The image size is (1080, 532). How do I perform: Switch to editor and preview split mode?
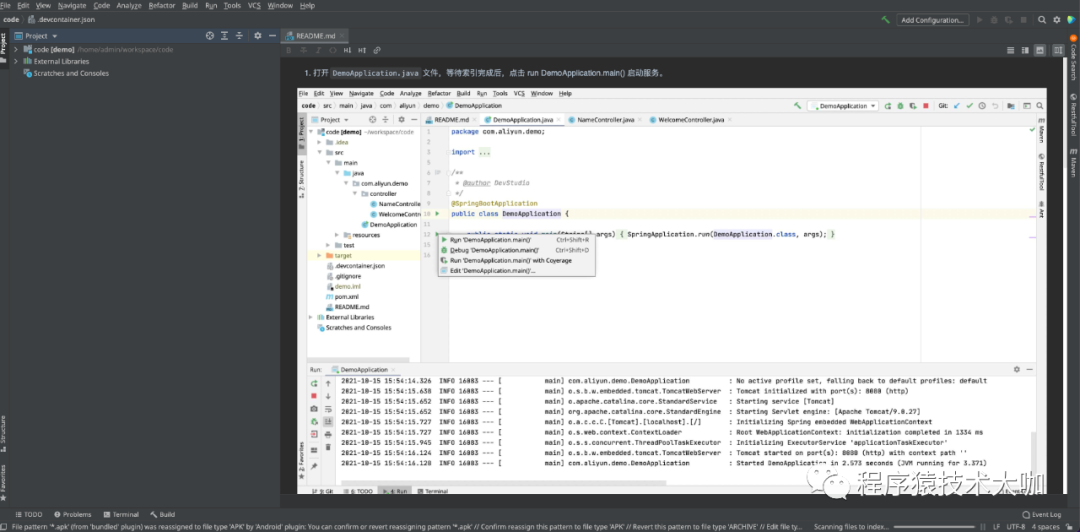tap(1025, 50)
